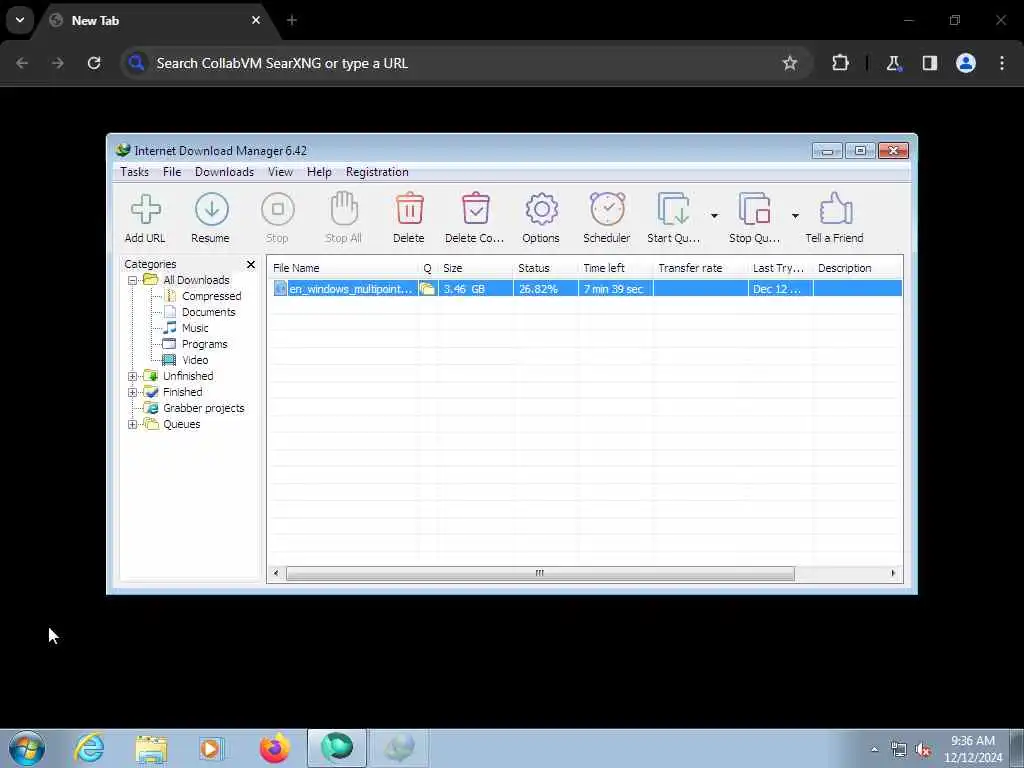Click the muted volume tray icon
Screen dimensions: 1024x768
(x=923, y=750)
